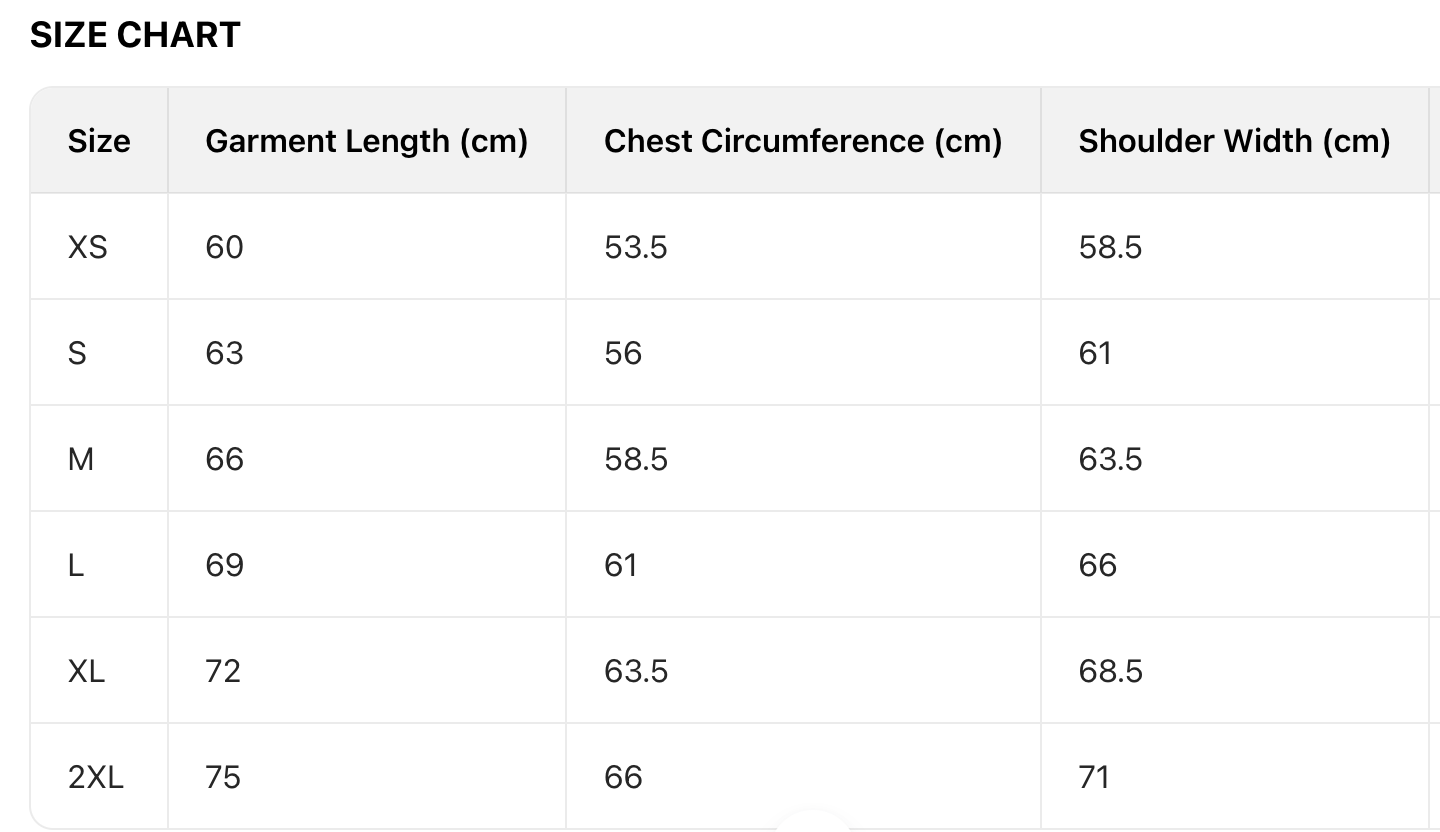Select the Garment Length (cm) column header
This screenshot has height=832, width=1440.
[366, 141]
